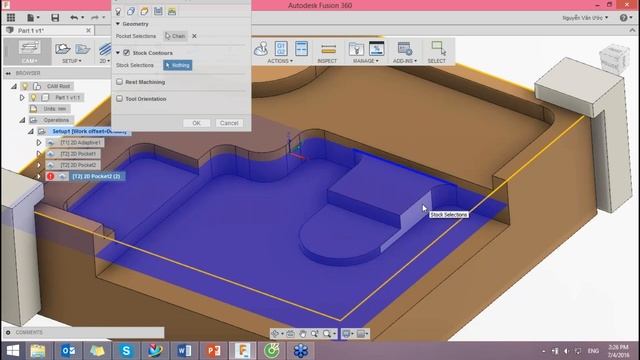The height and width of the screenshot is (360, 640).
Task: Open the ACTIONS dropdown menu
Action: [x=280, y=61]
